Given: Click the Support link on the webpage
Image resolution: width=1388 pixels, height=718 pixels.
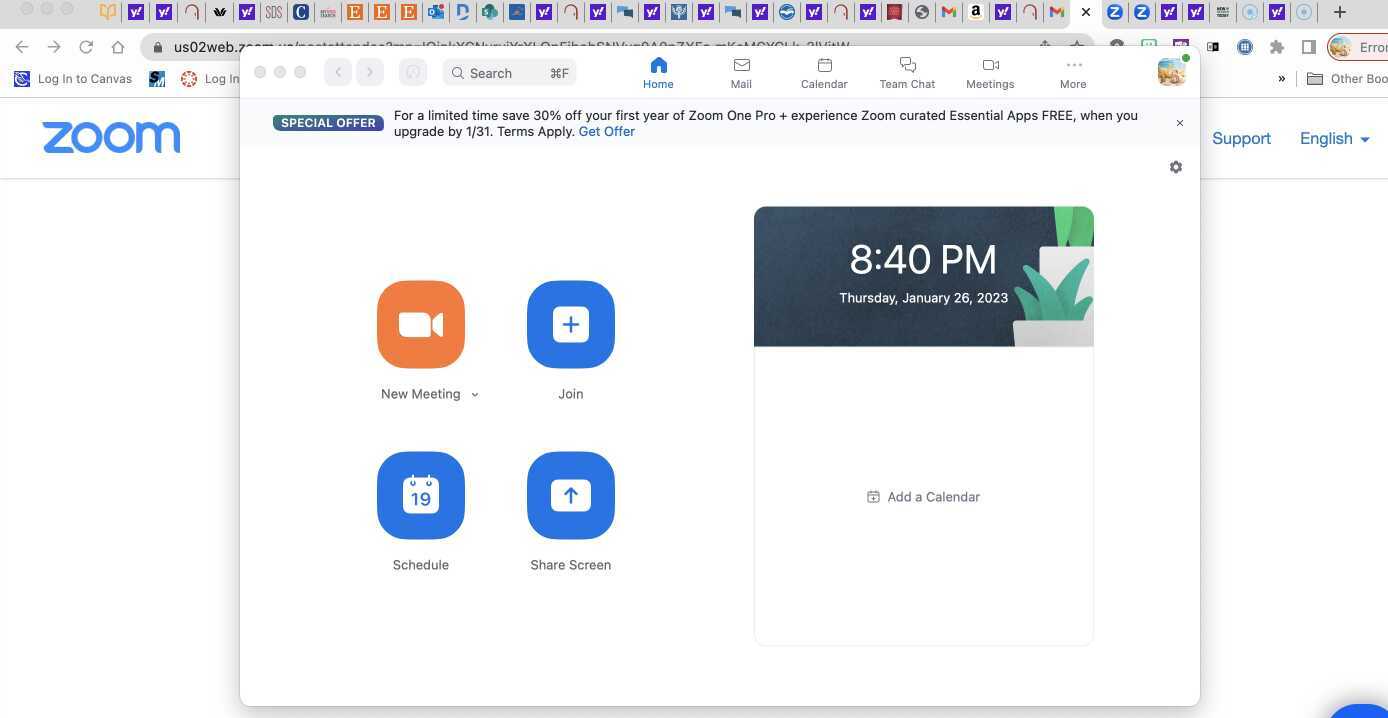Looking at the screenshot, I should tap(1241, 139).
